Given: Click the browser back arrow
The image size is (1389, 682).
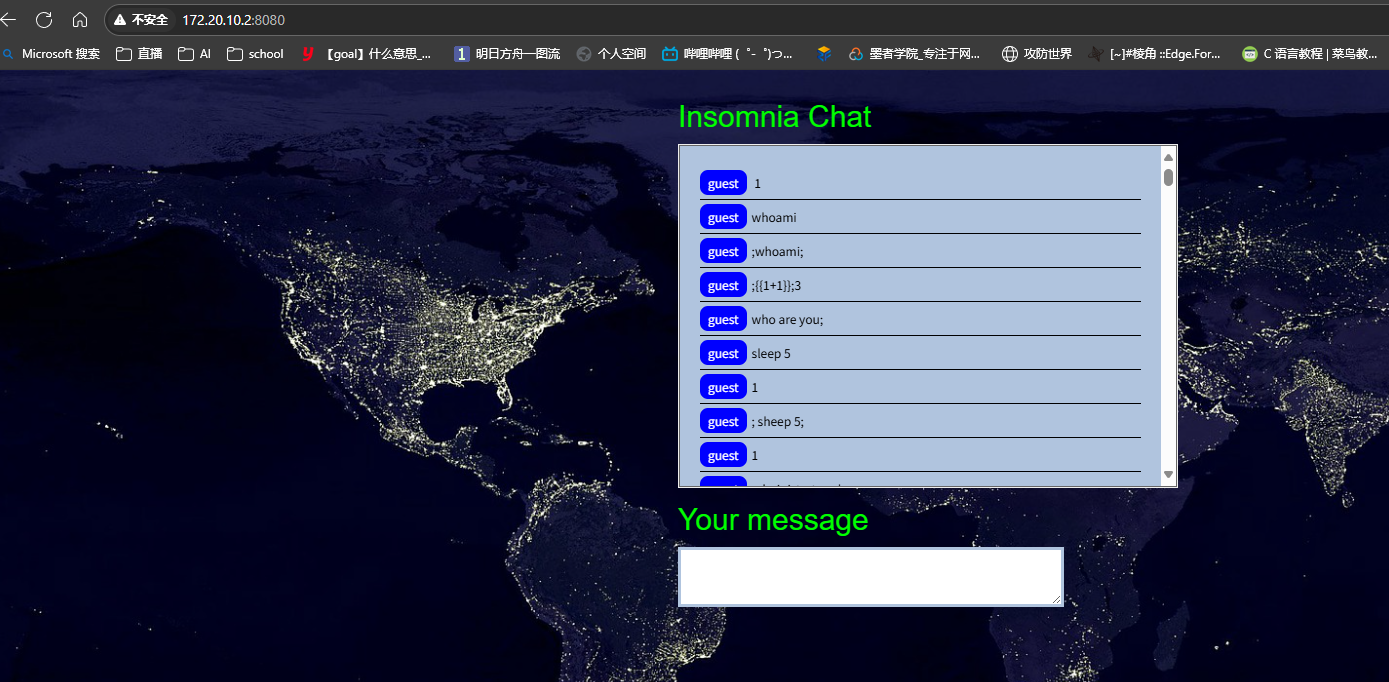Looking at the screenshot, I should point(9,20).
